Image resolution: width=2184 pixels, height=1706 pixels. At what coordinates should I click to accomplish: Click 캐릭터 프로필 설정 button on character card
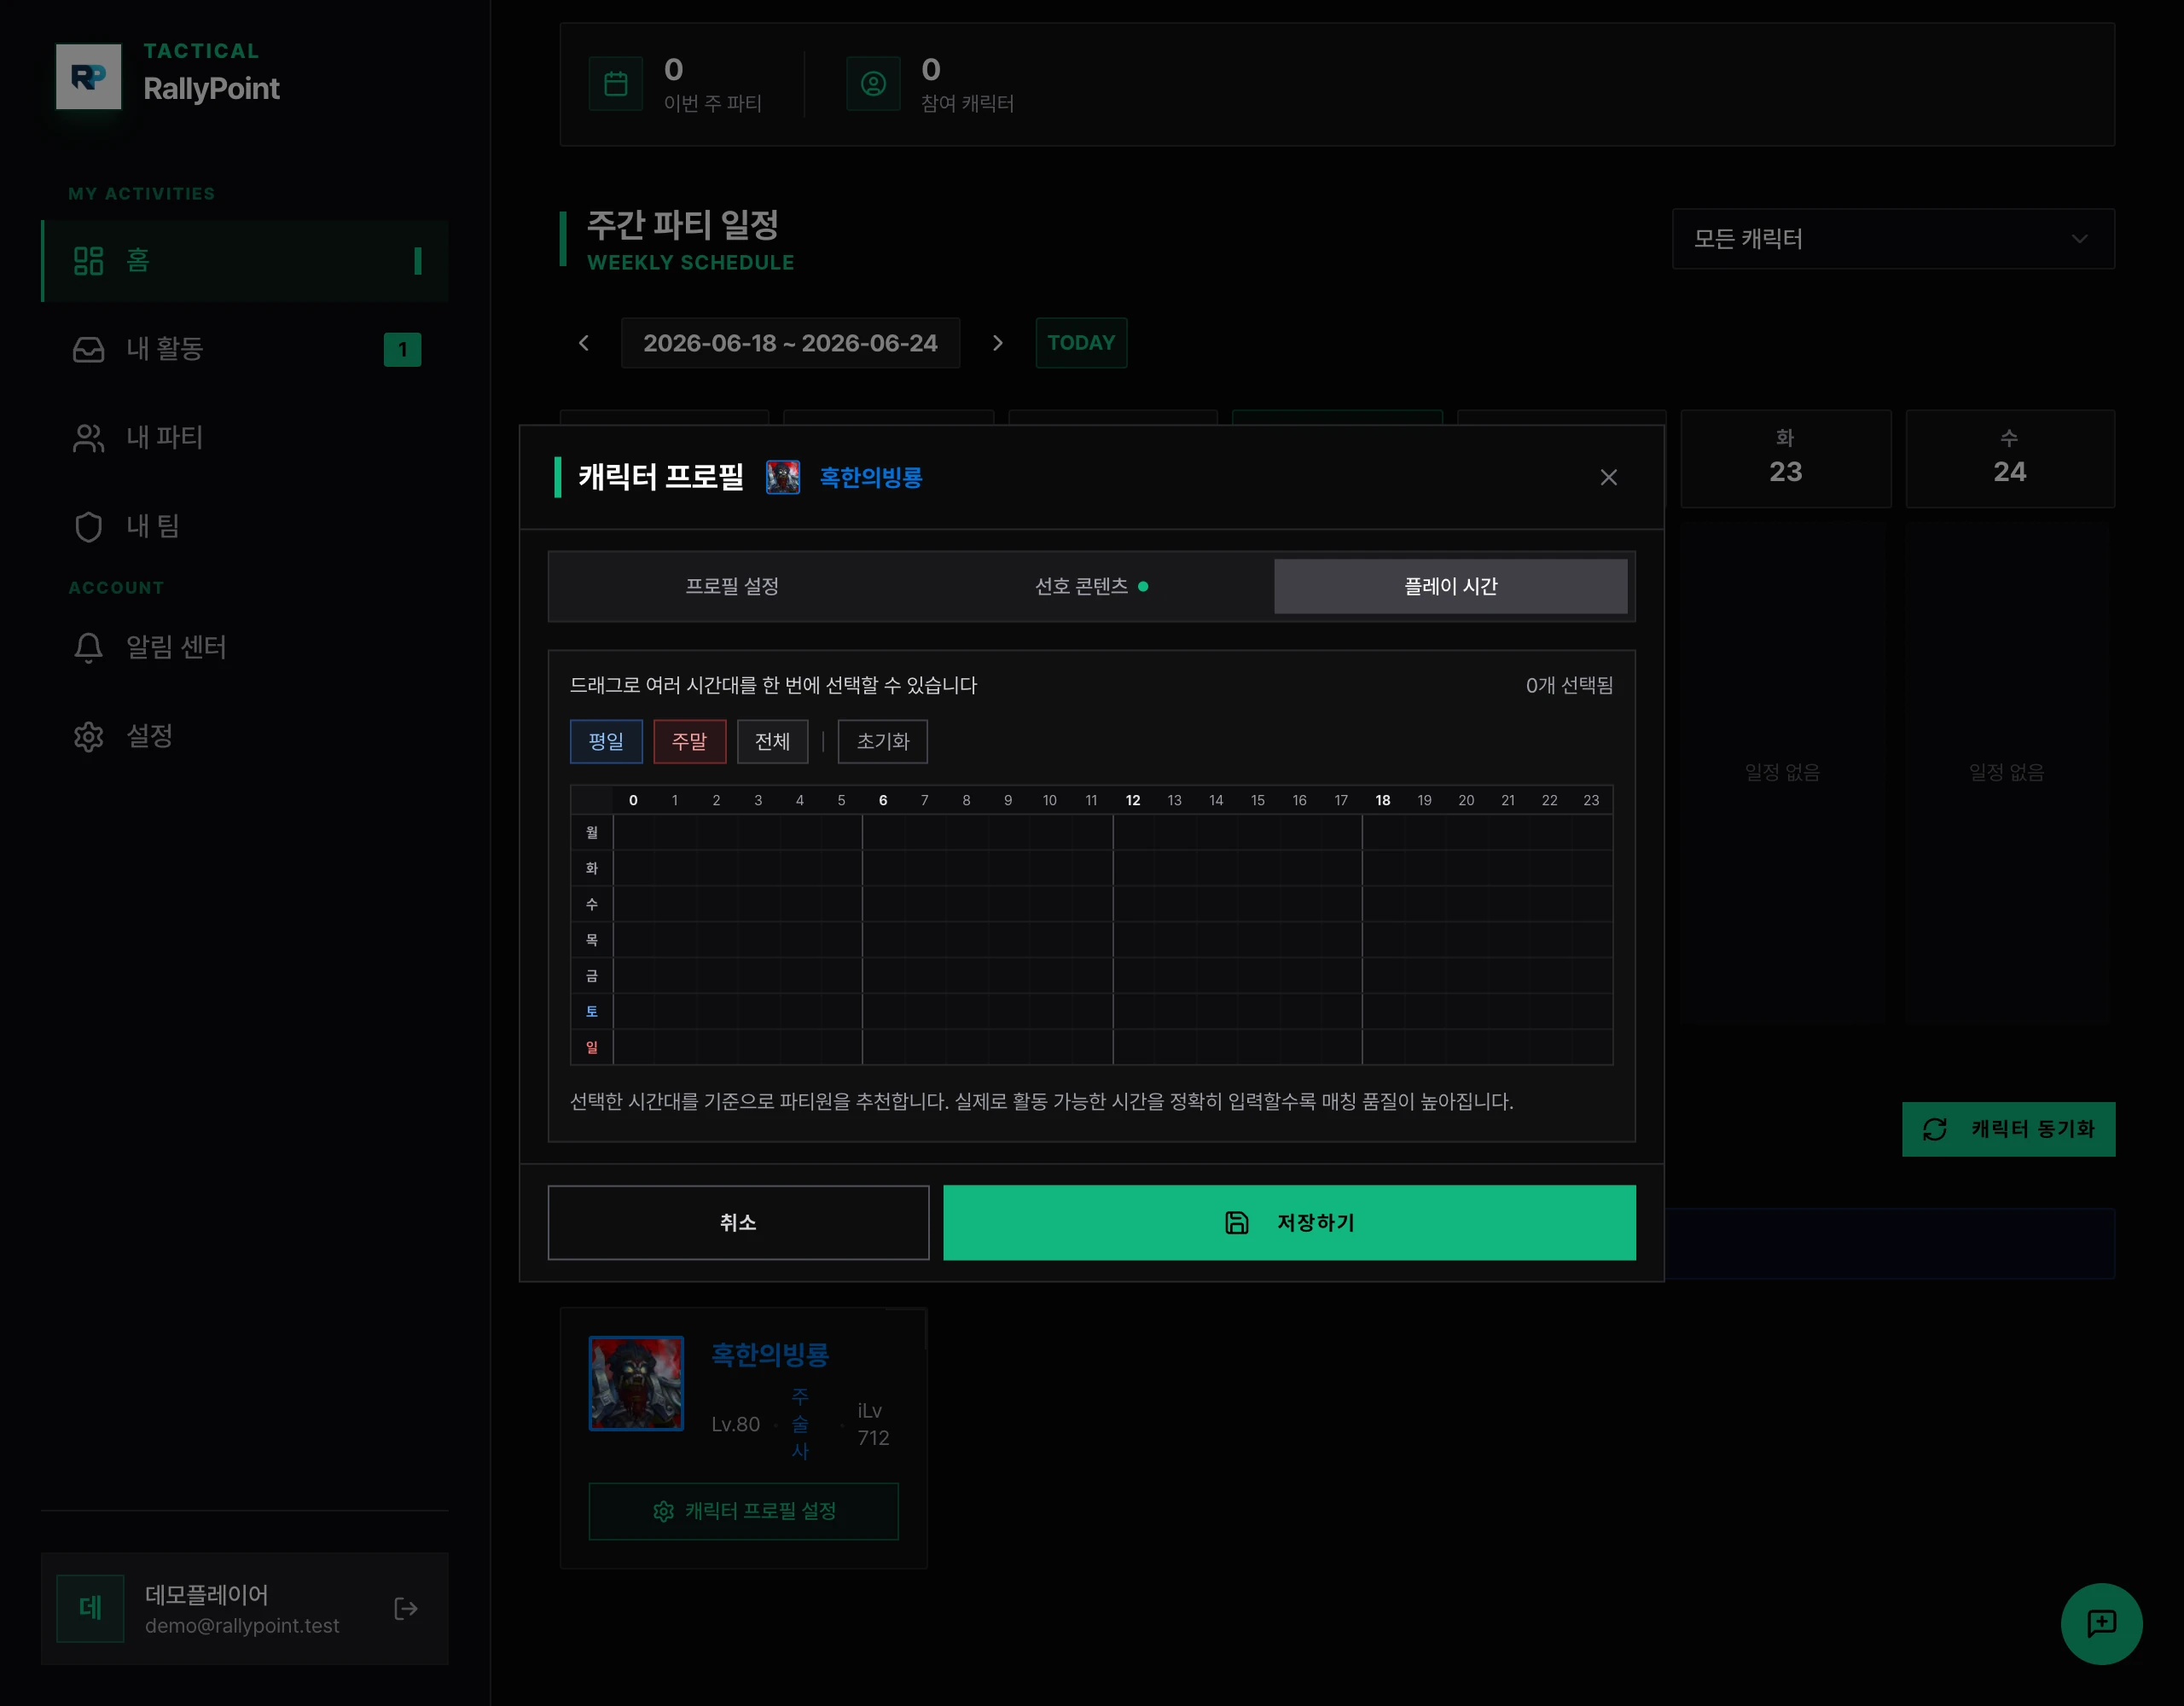743,1511
